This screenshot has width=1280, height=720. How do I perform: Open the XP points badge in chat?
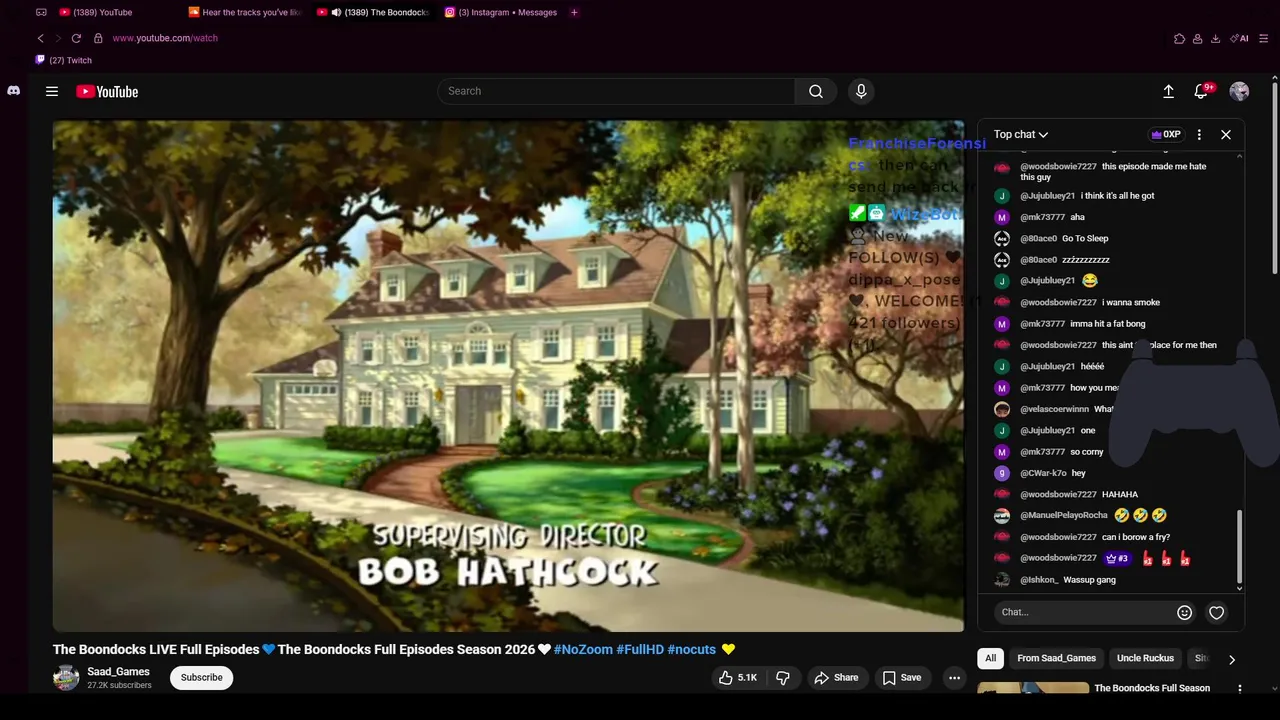point(1166,134)
